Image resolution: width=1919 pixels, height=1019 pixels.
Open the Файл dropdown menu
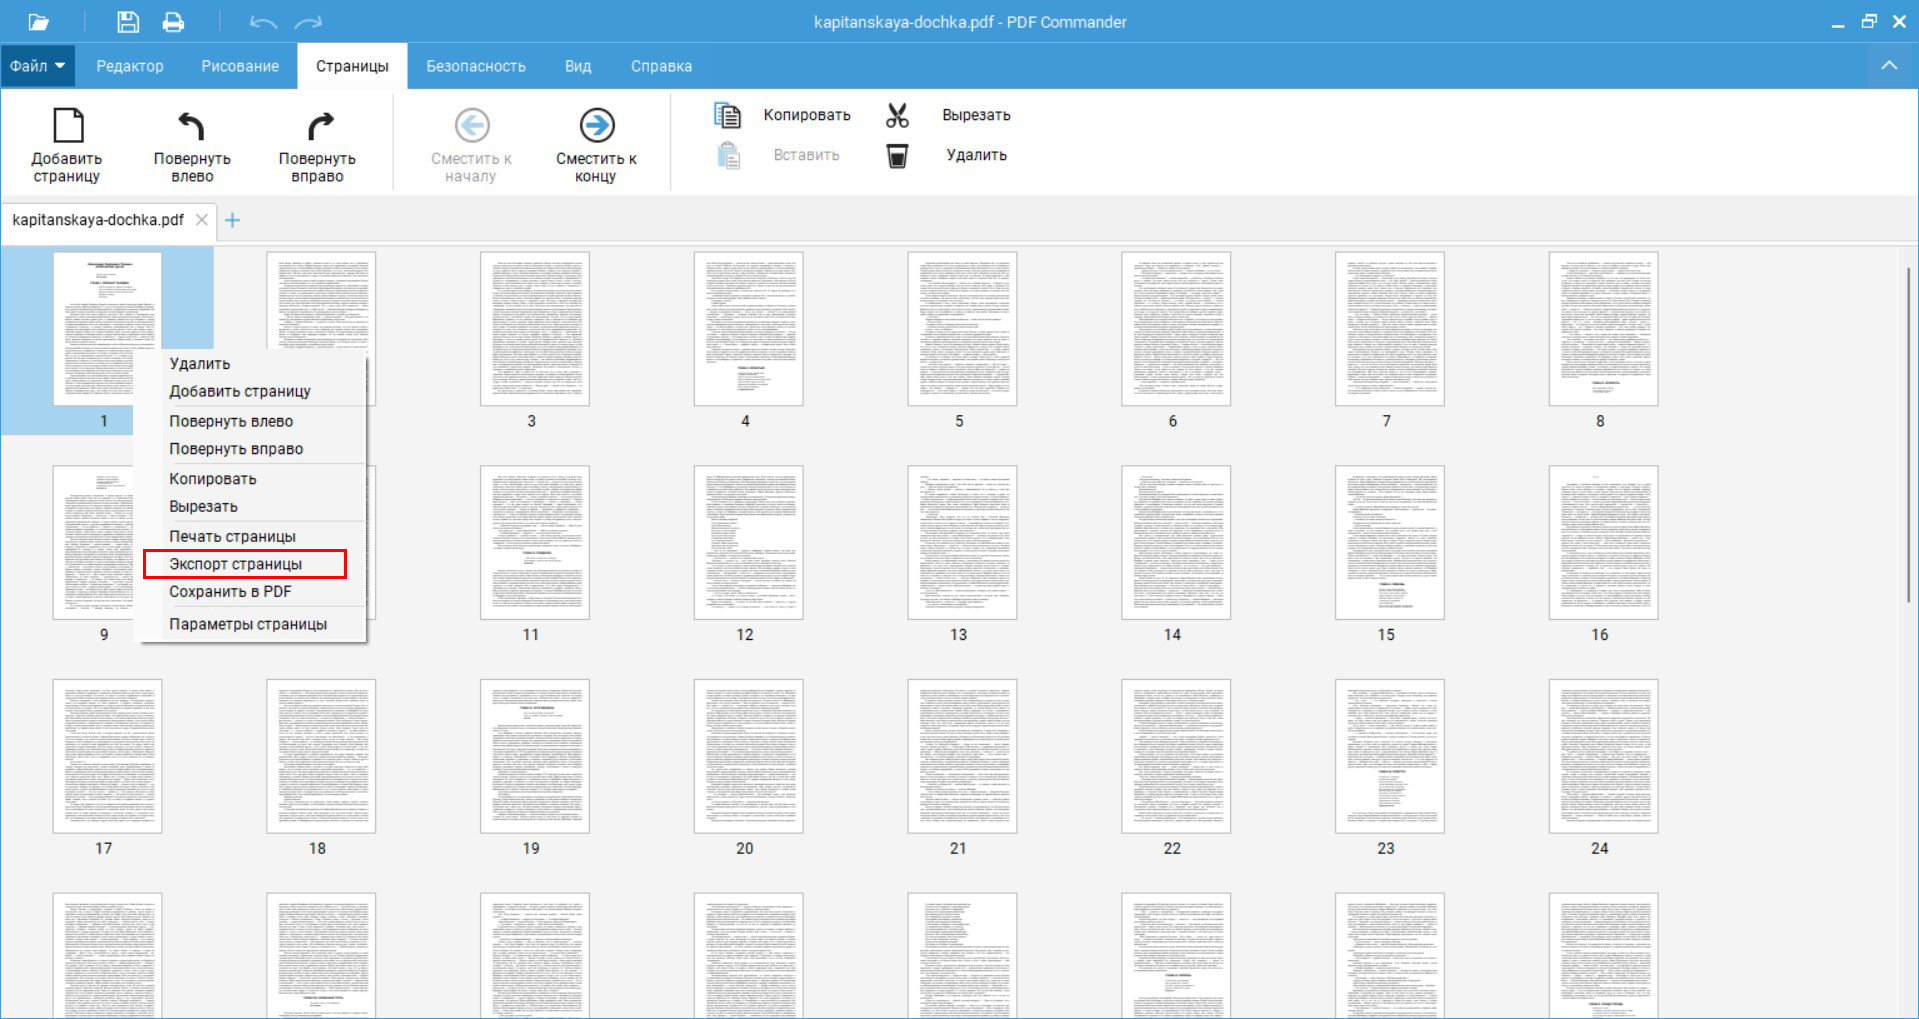(37, 66)
